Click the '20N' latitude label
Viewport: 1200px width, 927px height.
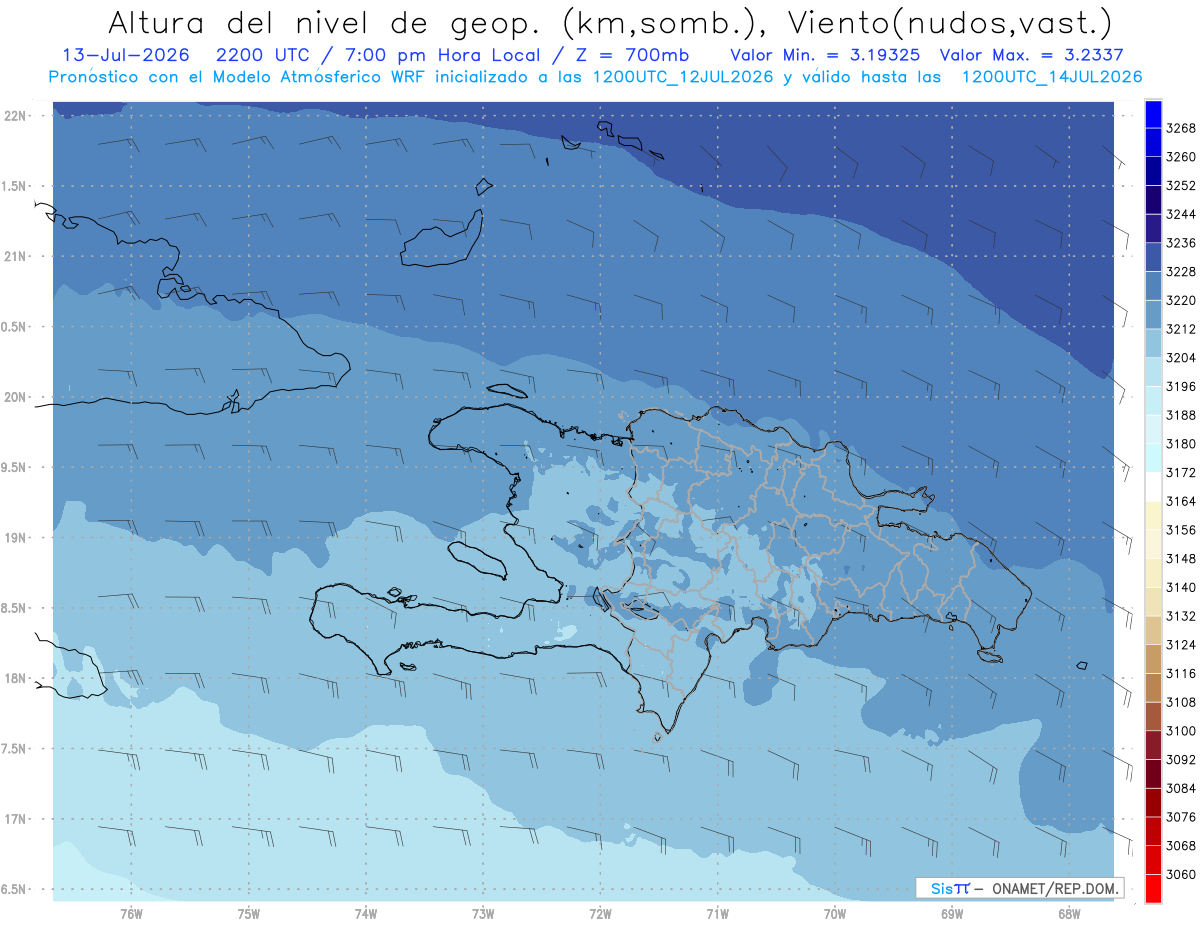[x=15, y=397]
